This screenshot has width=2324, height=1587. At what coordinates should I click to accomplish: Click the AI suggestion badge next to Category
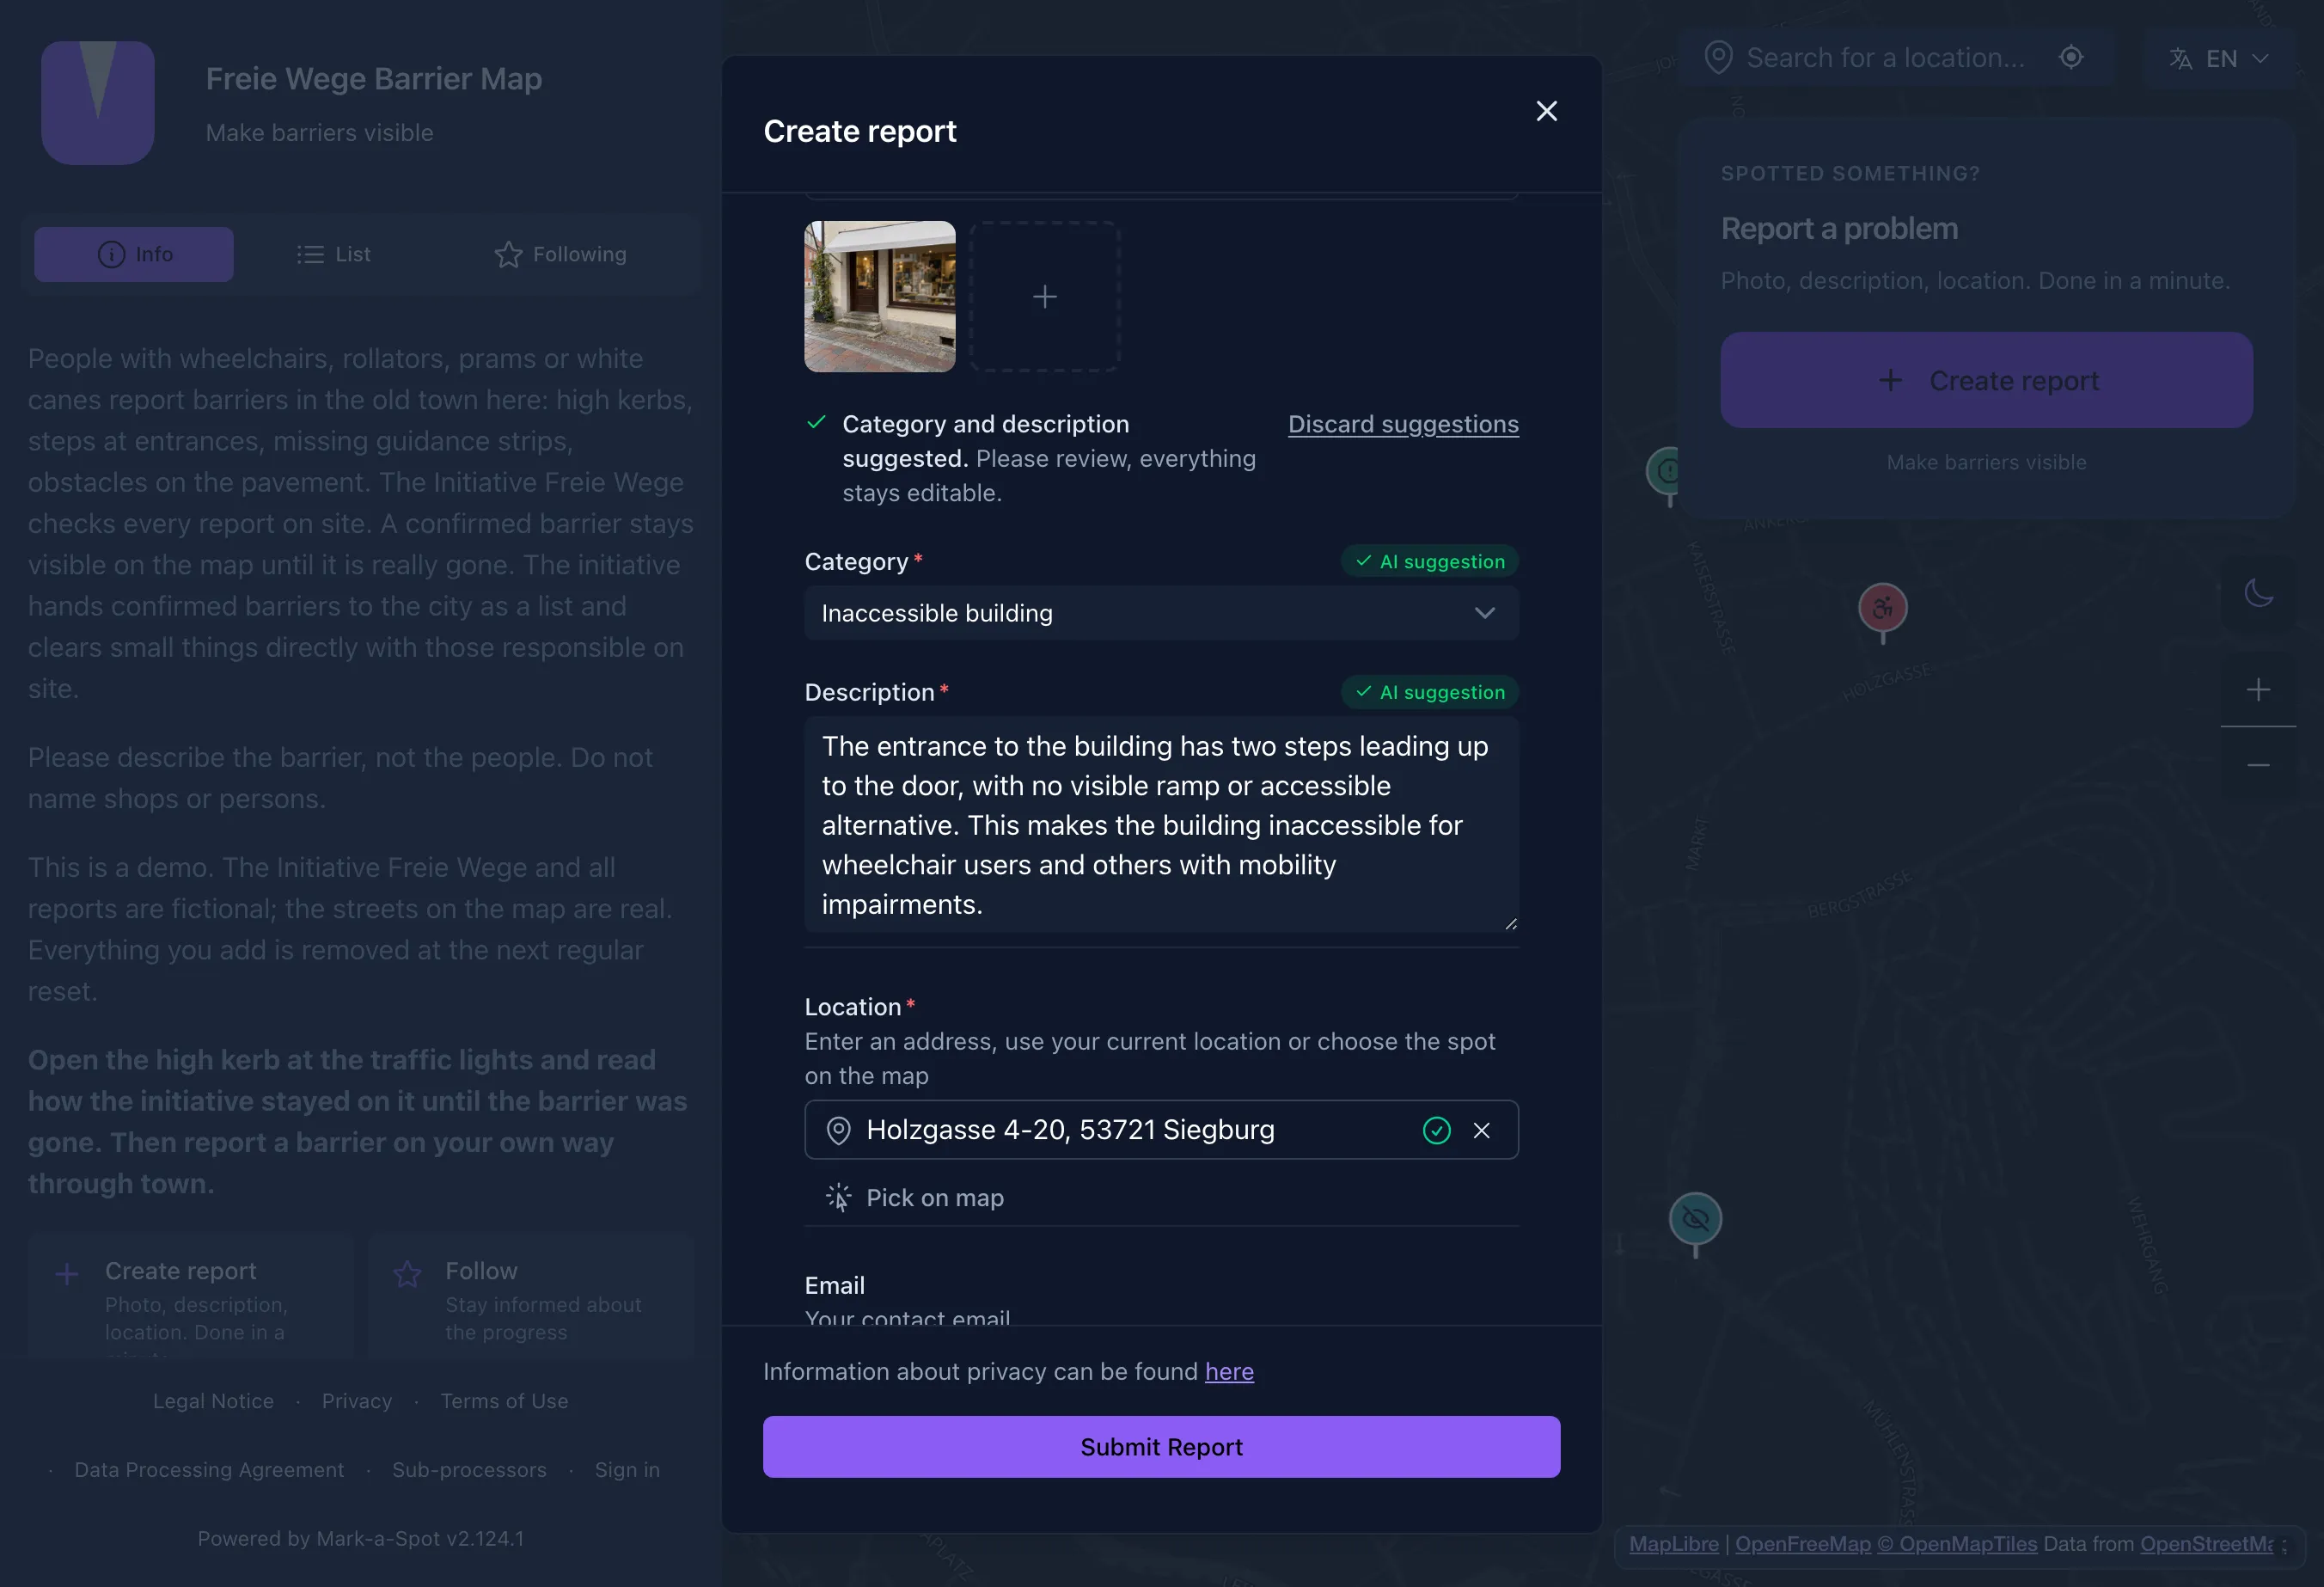(1430, 561)
